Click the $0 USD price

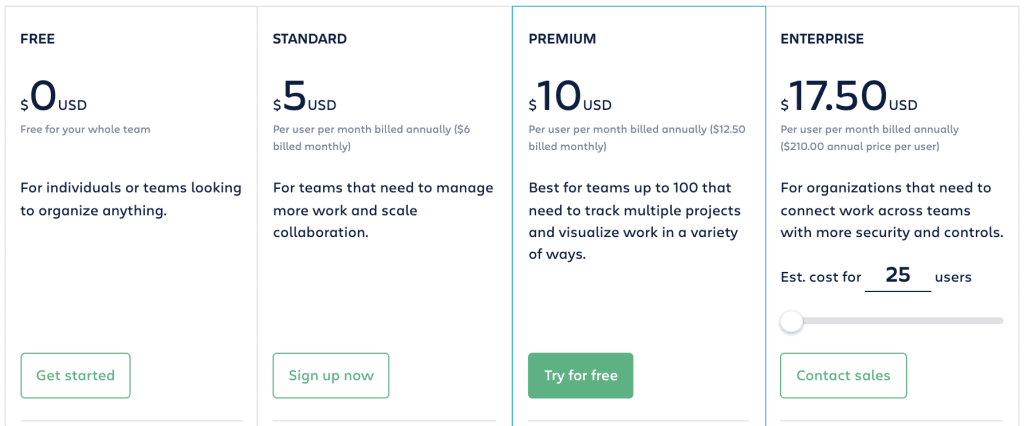54,97
